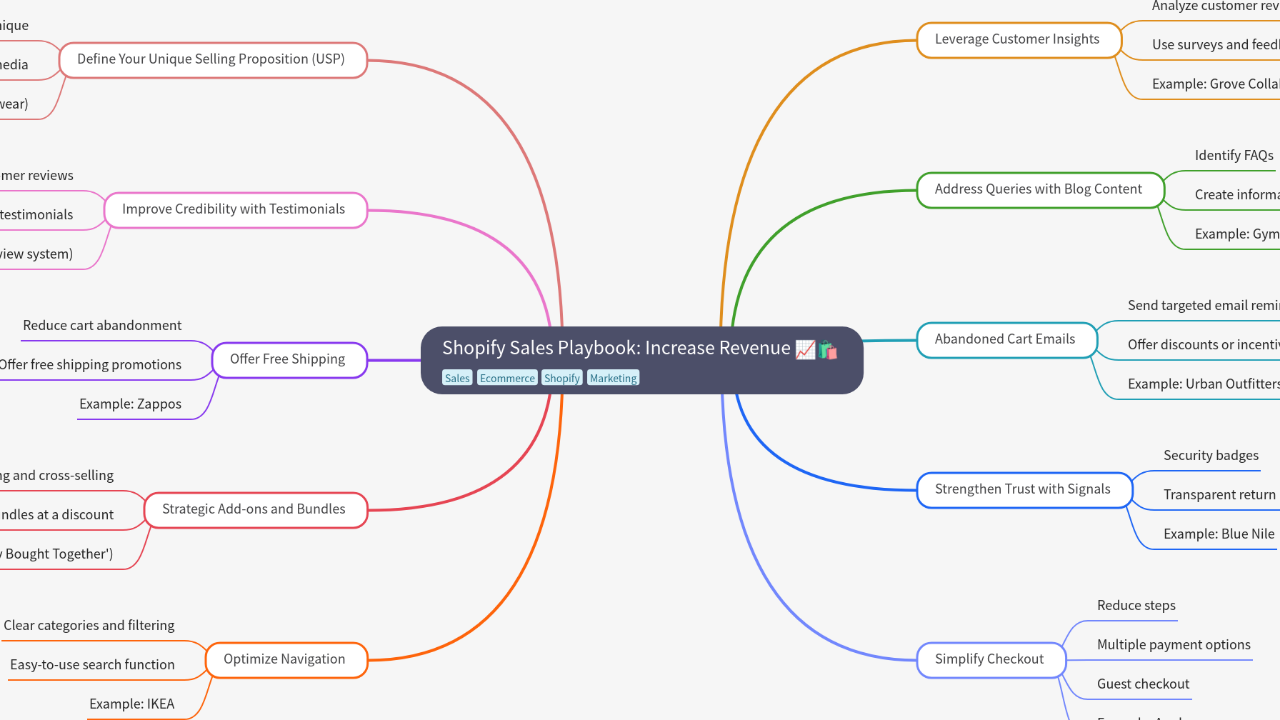1280x720 pixels.
Task: Click 'Multiple payment options' text
Action: 1174,644
